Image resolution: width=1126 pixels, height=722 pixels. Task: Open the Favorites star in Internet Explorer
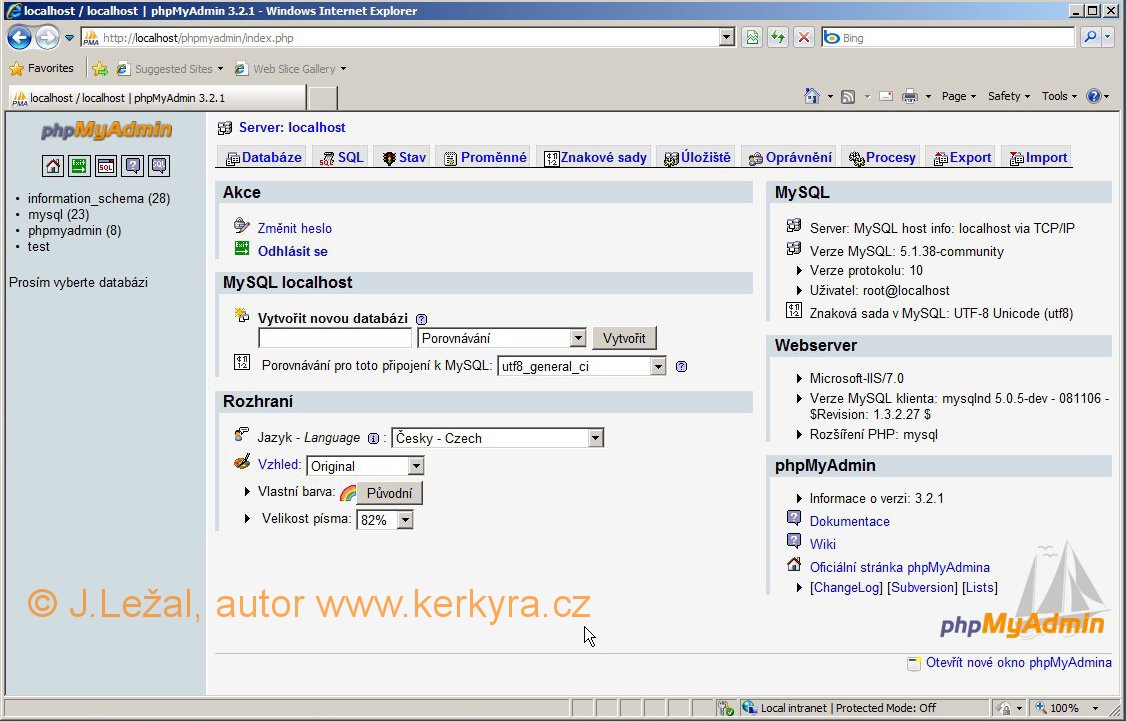pos(41,69)
